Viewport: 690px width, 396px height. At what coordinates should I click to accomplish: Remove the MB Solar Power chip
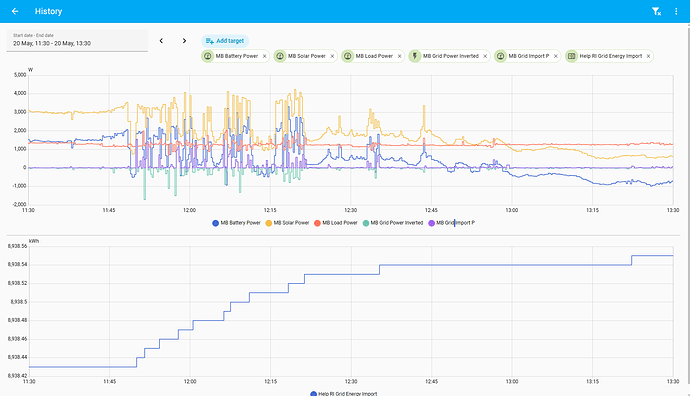click(x=332, y=56)
